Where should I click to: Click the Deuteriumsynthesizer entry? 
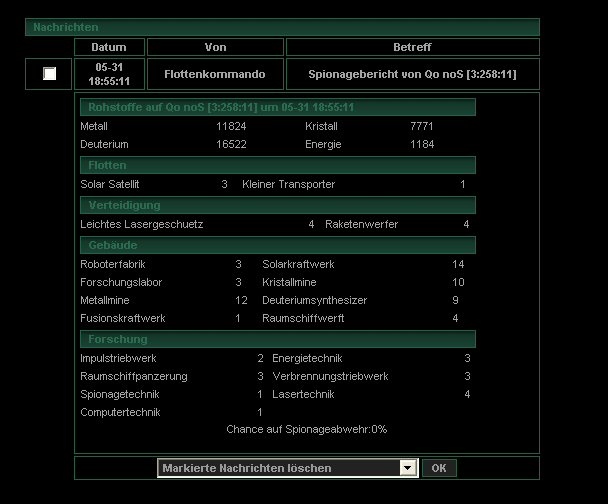tap(314, 300)
